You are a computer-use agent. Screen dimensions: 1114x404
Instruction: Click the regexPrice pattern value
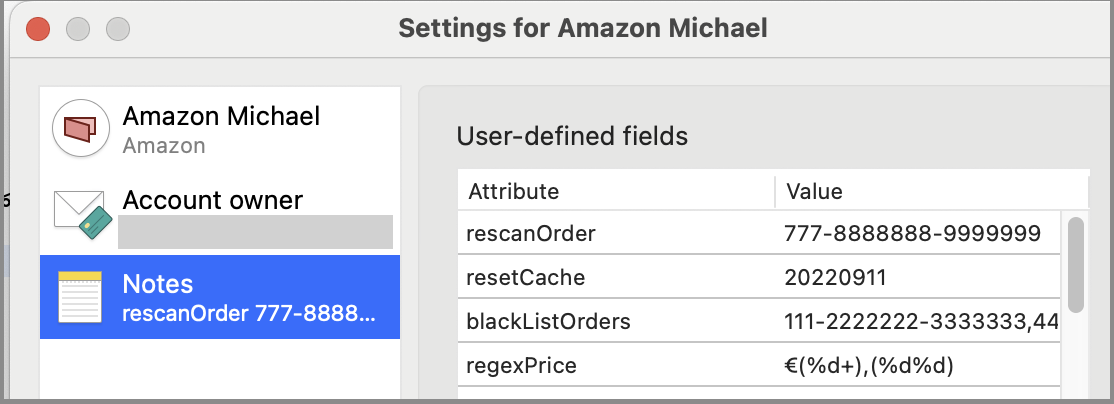point(870,365)
